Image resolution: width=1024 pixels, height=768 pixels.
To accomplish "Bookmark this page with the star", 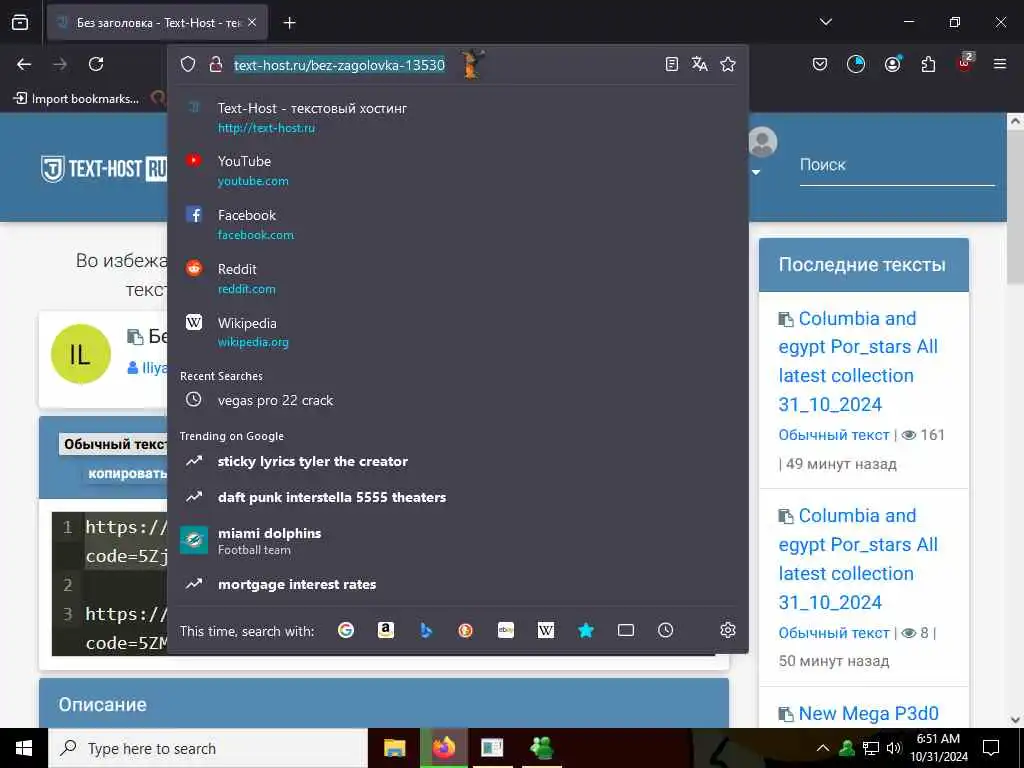I will click(728, 64).
